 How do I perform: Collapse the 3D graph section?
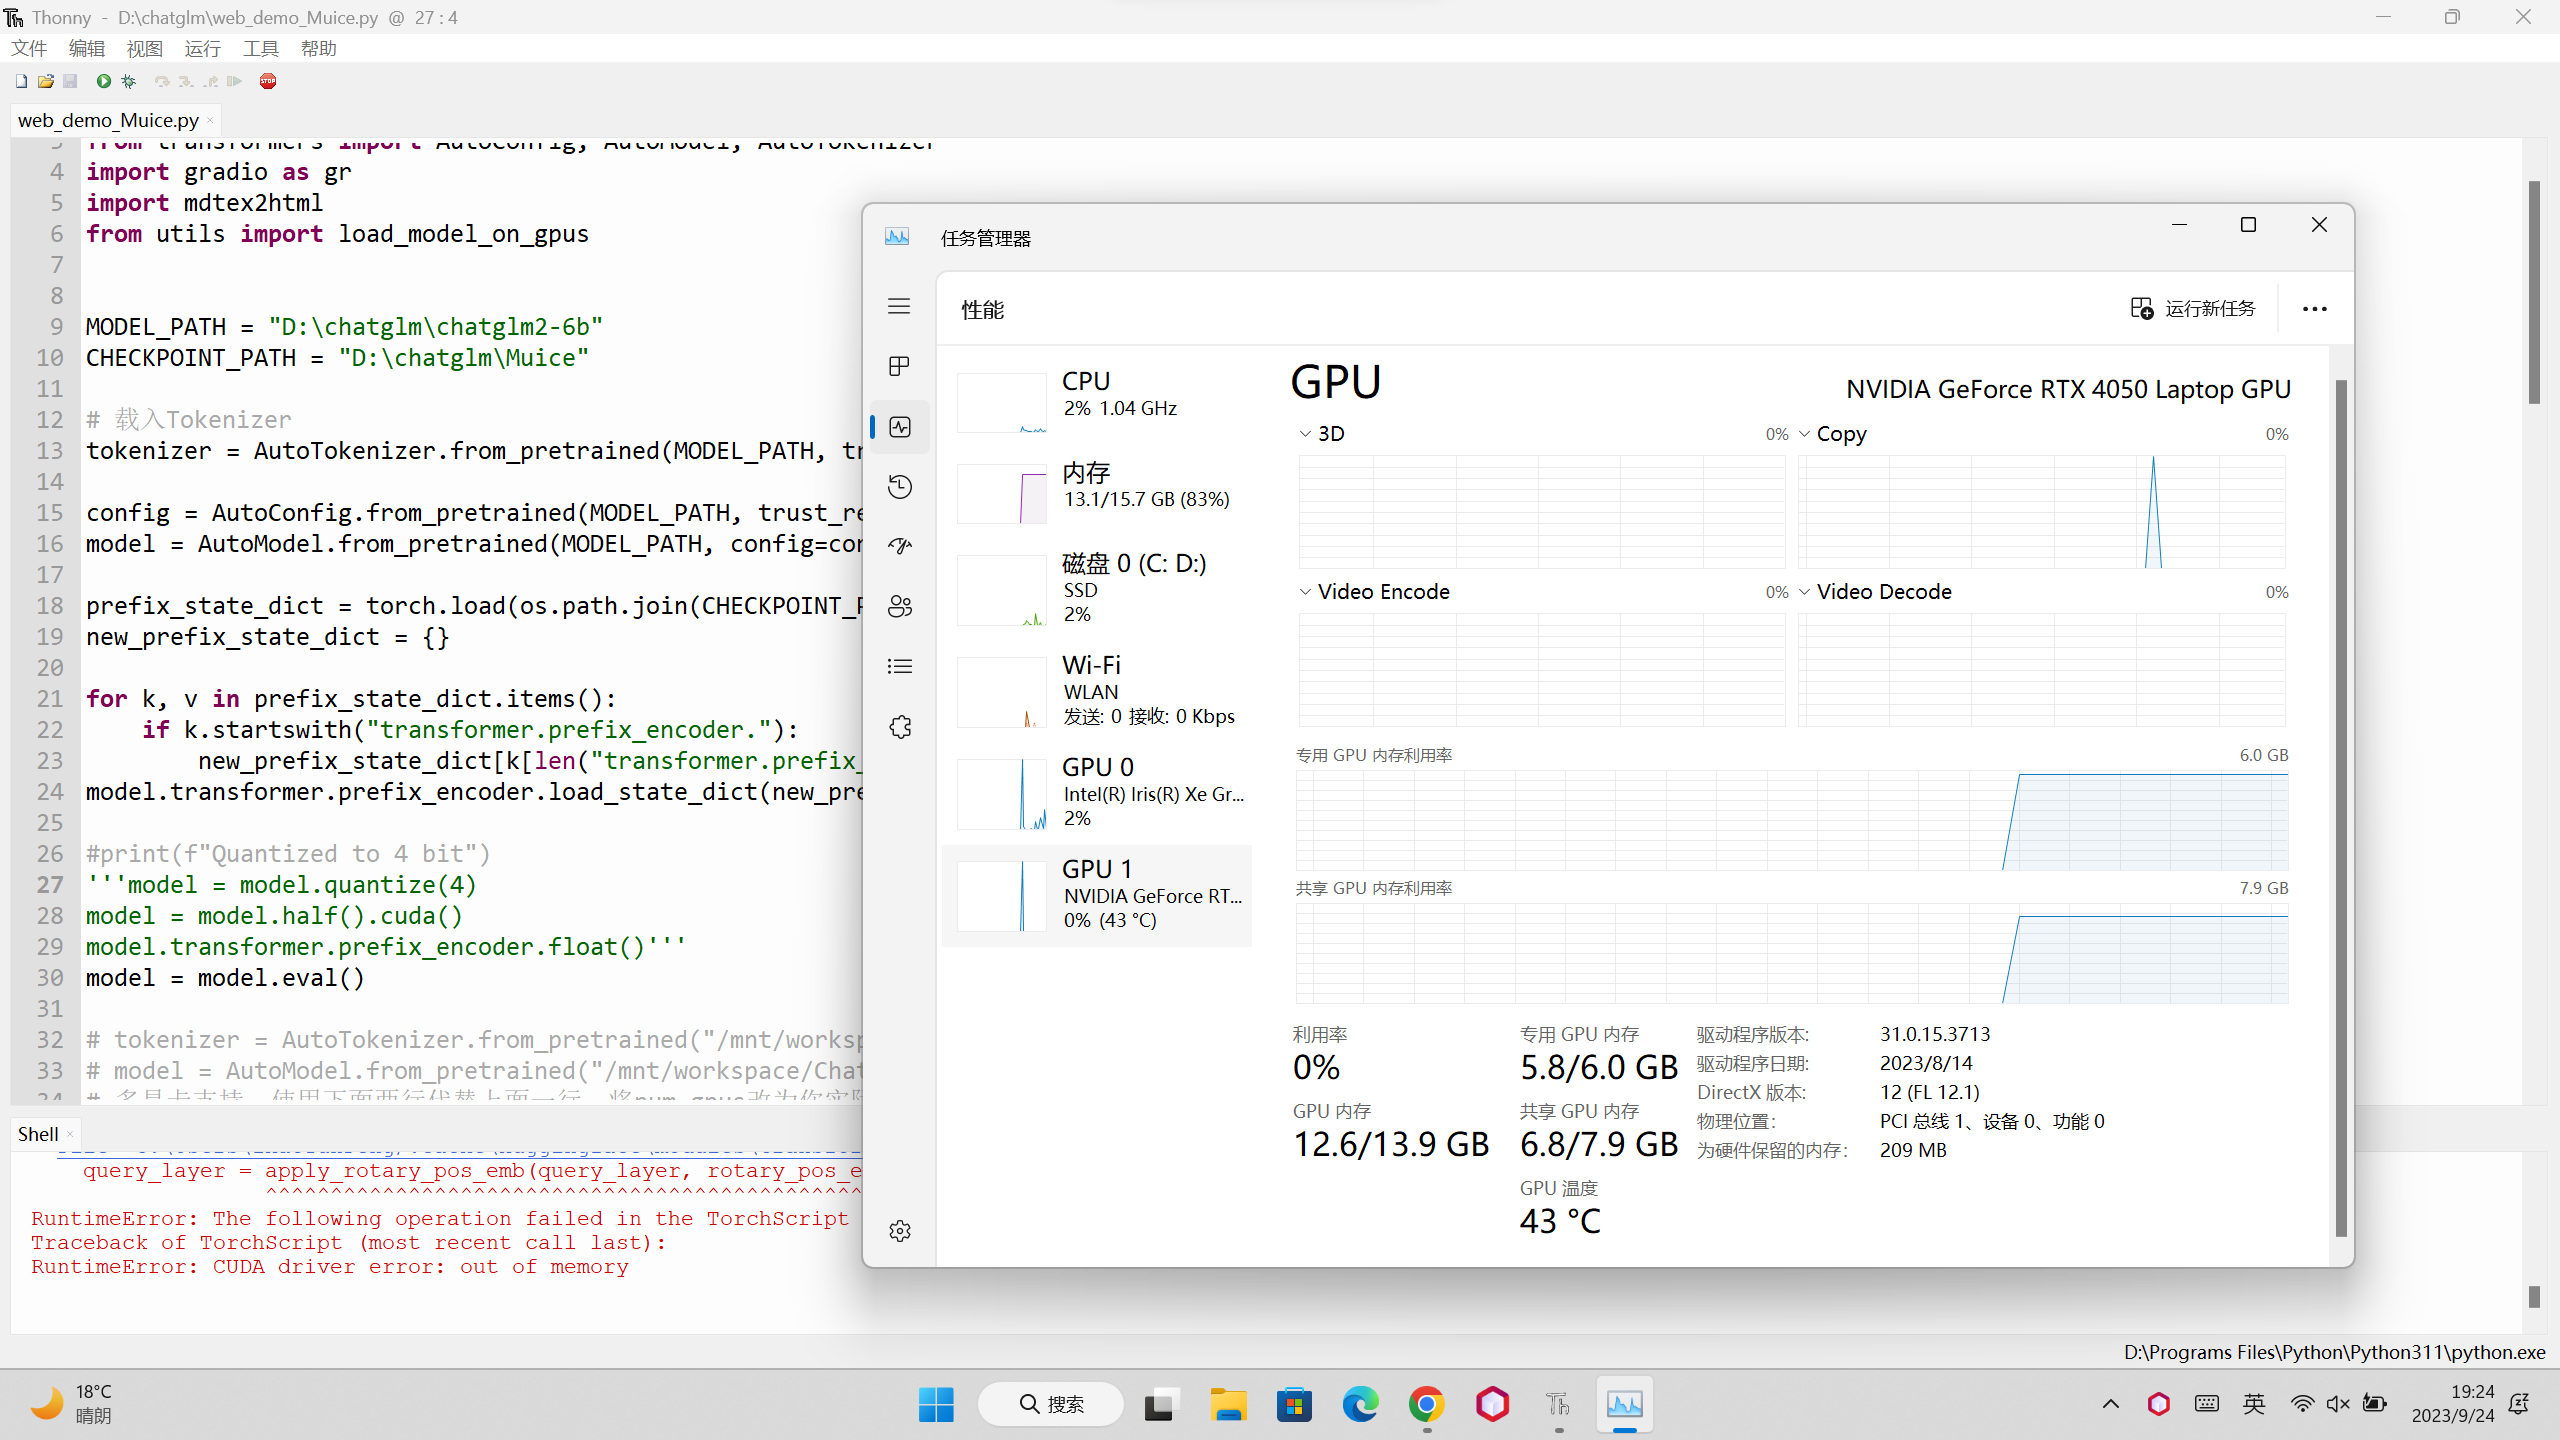(x=1305, y=433)
